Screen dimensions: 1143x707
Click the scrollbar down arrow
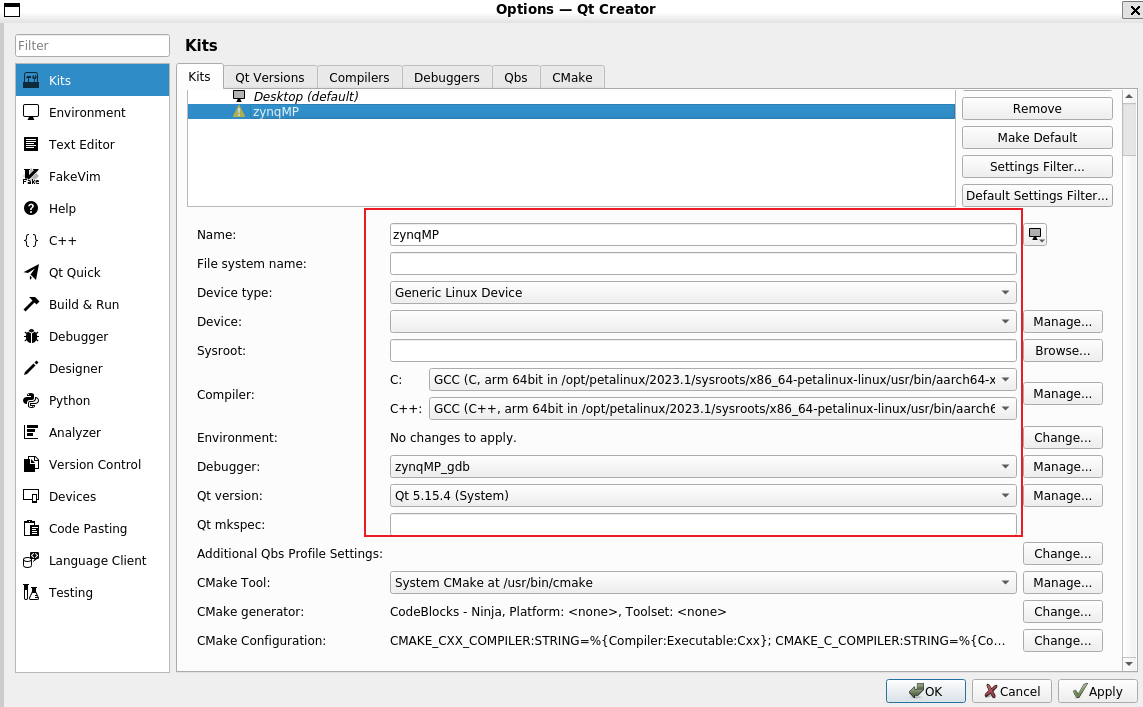(1129, 664)
